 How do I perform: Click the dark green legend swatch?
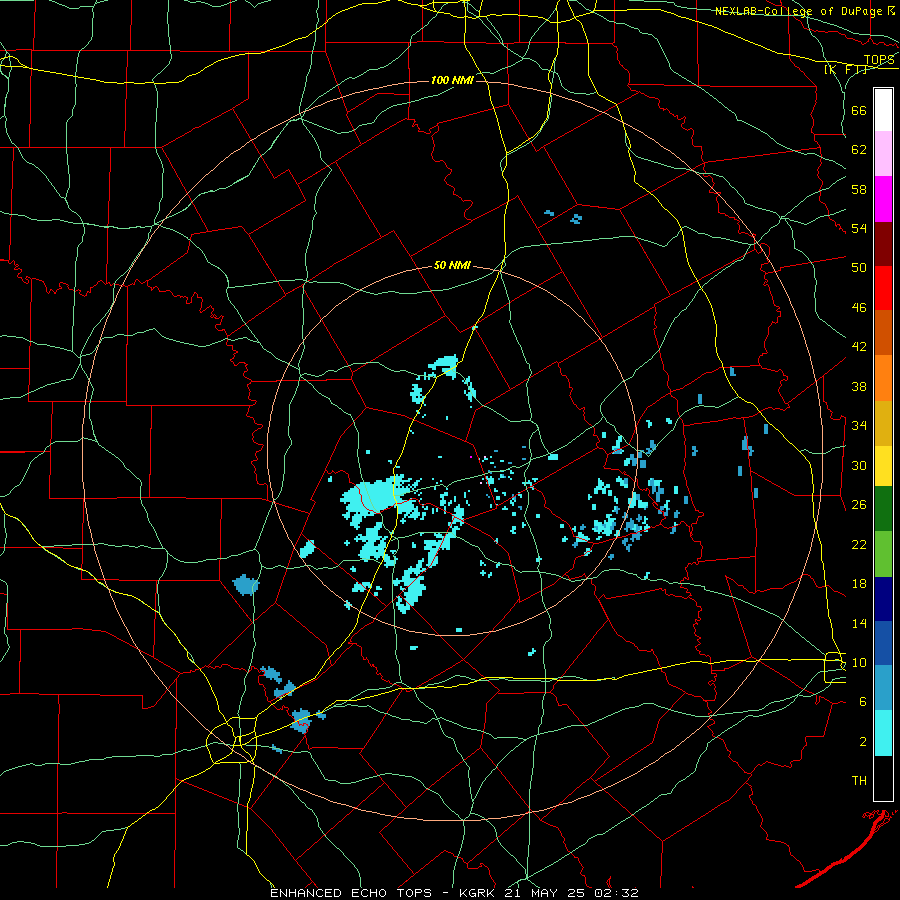pyautogui.click(x=883, y=509)
